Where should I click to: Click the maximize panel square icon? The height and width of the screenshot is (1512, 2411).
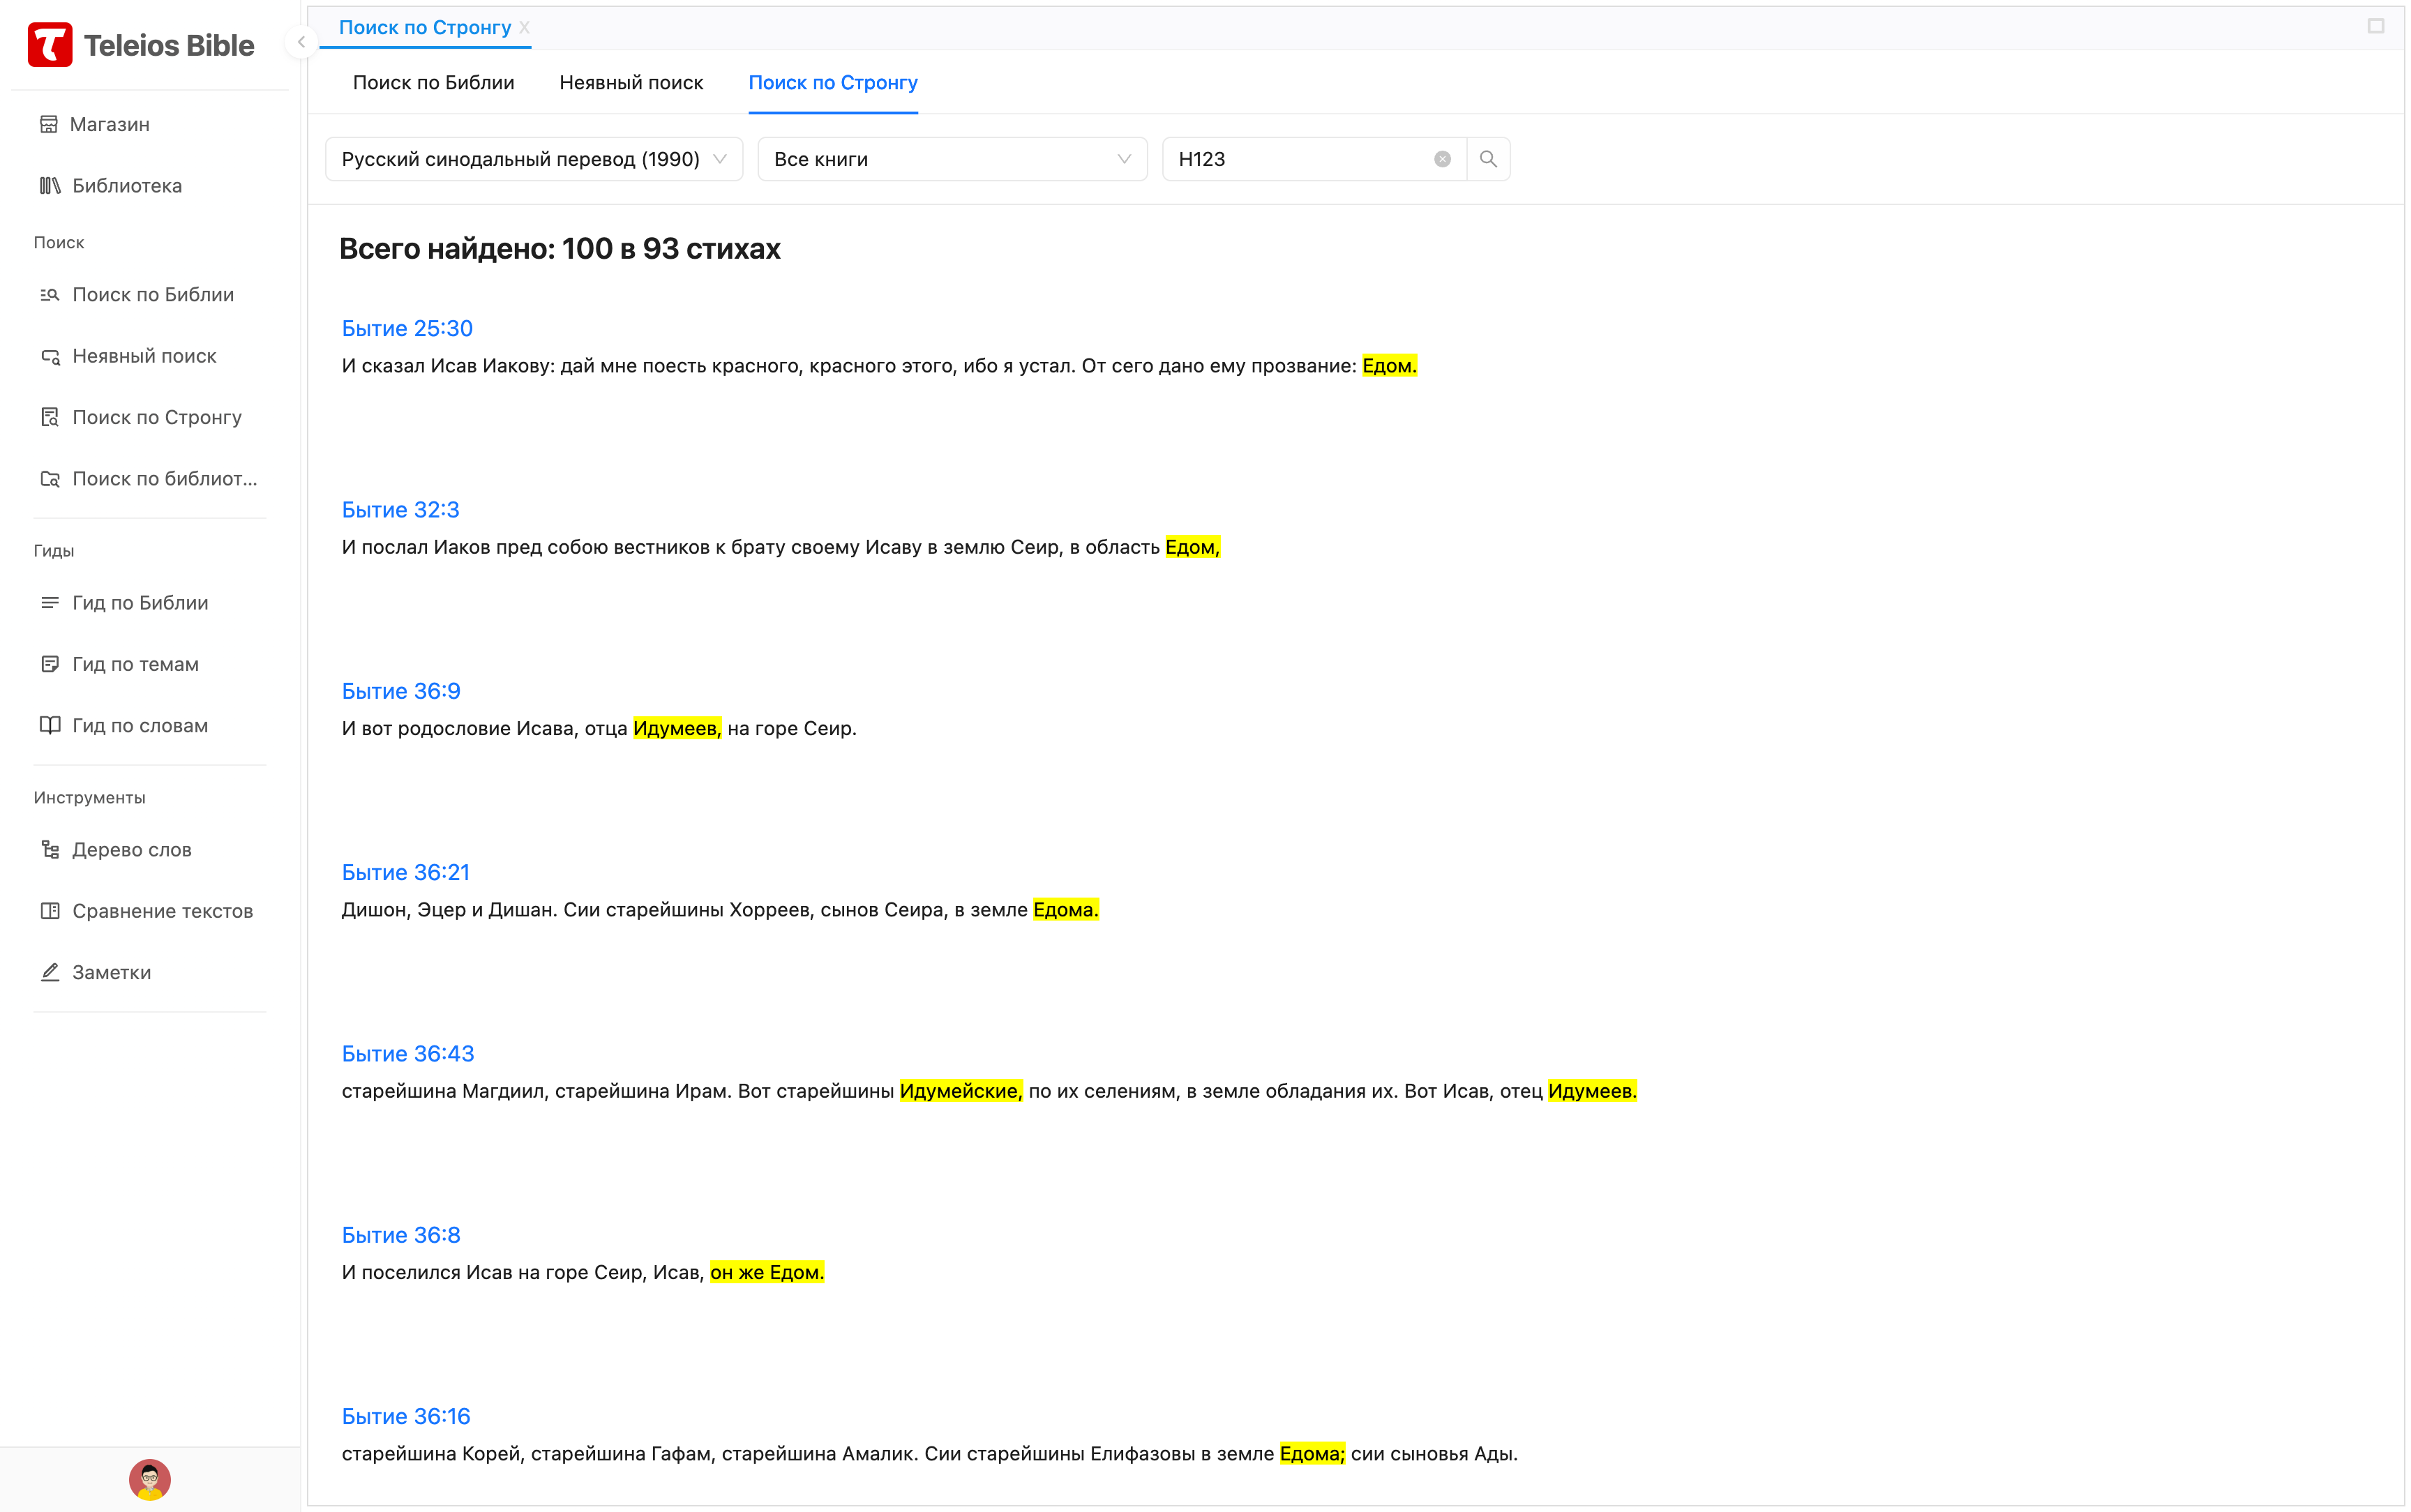pos(2375,26)
